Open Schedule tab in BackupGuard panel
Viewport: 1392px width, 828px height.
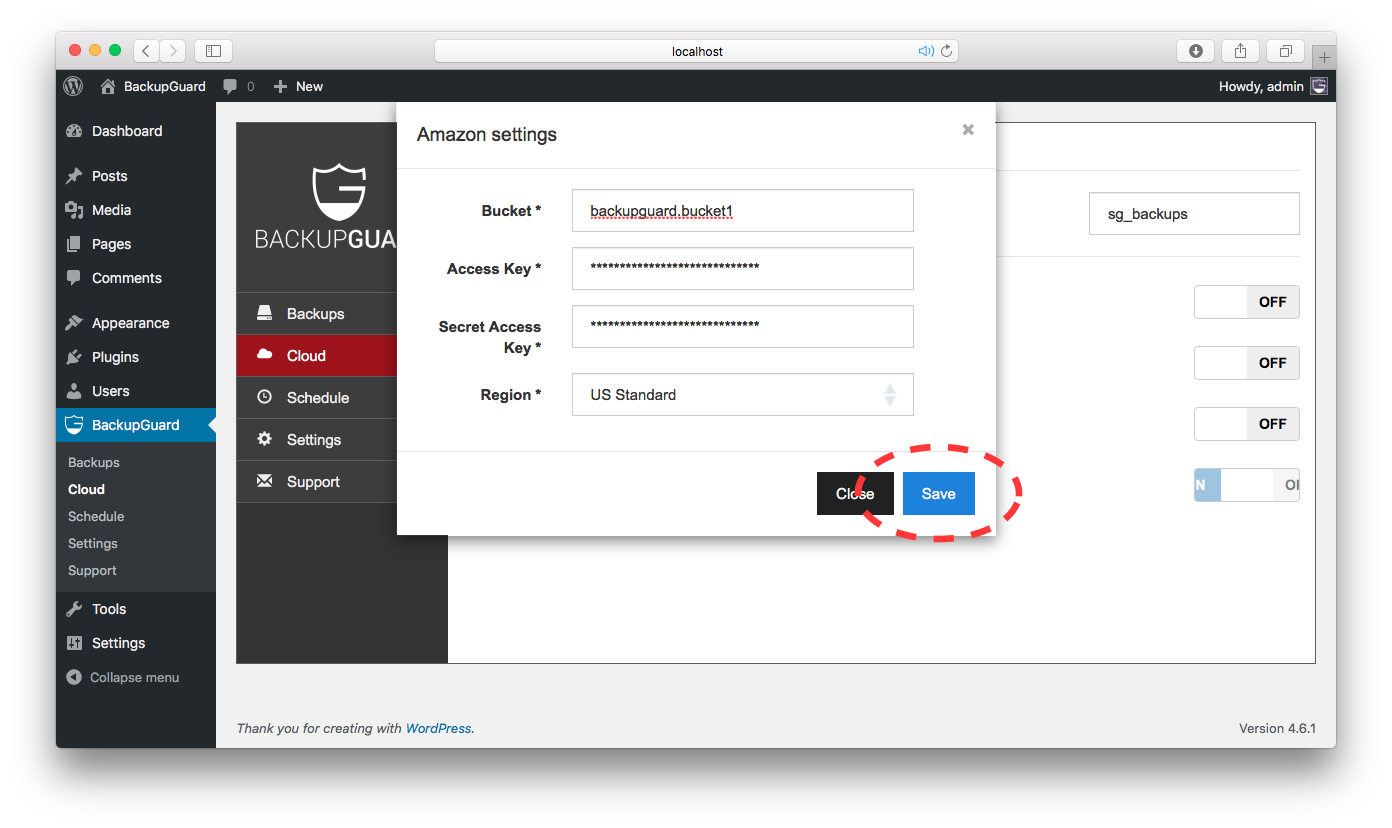click(317, 398)
